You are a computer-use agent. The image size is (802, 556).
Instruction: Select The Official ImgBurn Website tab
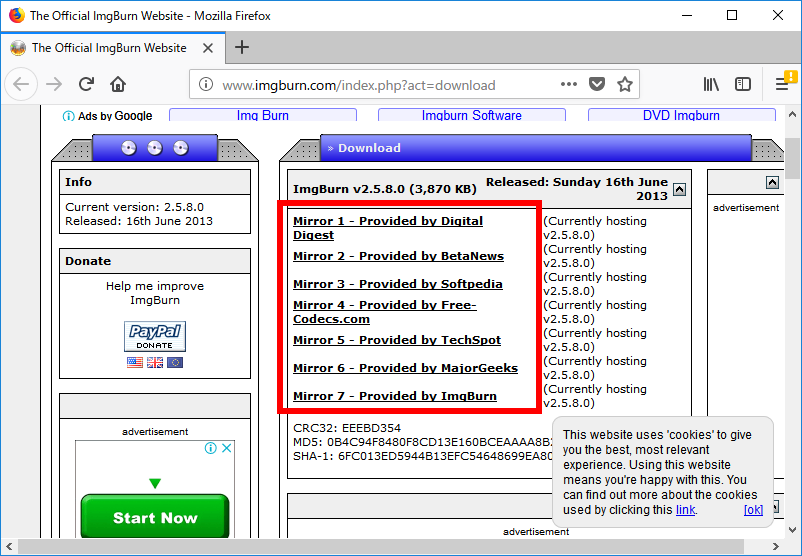point(113,48)
